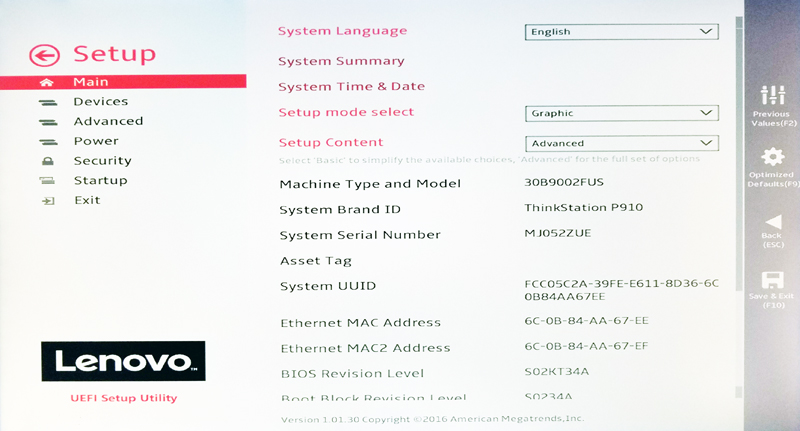
Task: Click the Main home icon in sidebar
Action: pyautogui.click(x=47, y=82)
